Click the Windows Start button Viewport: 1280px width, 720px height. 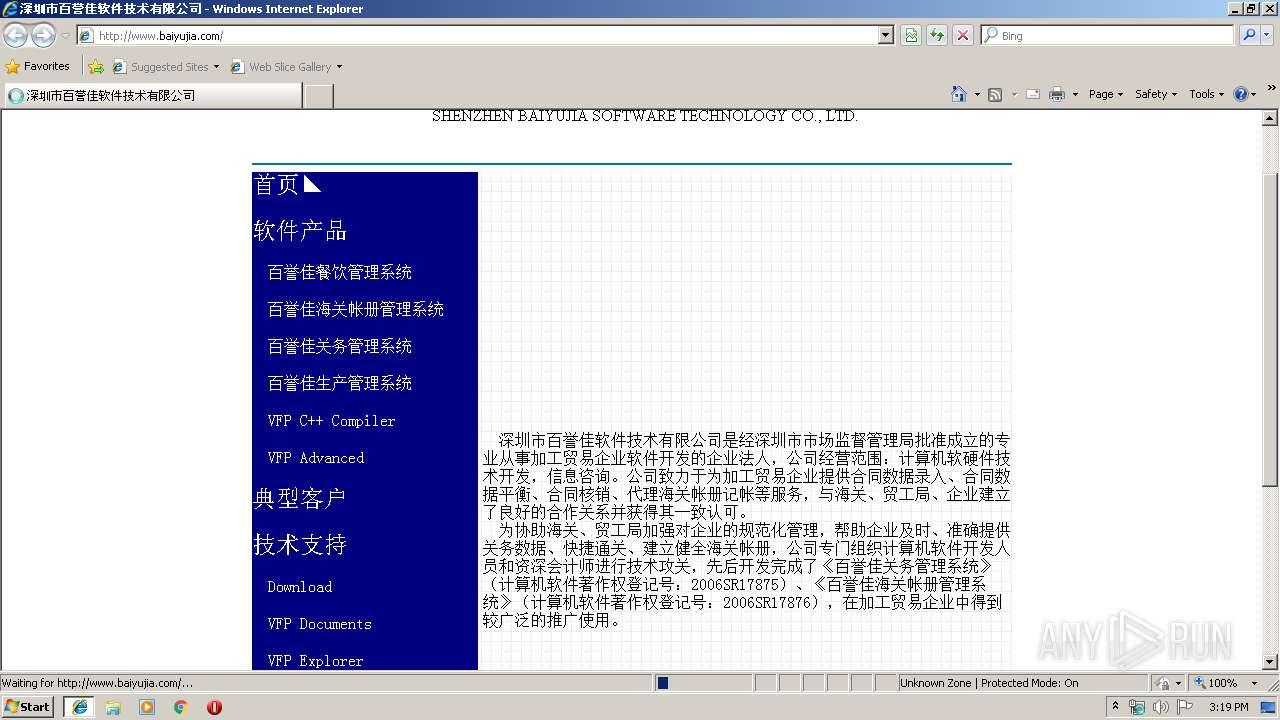coord(28,707)
